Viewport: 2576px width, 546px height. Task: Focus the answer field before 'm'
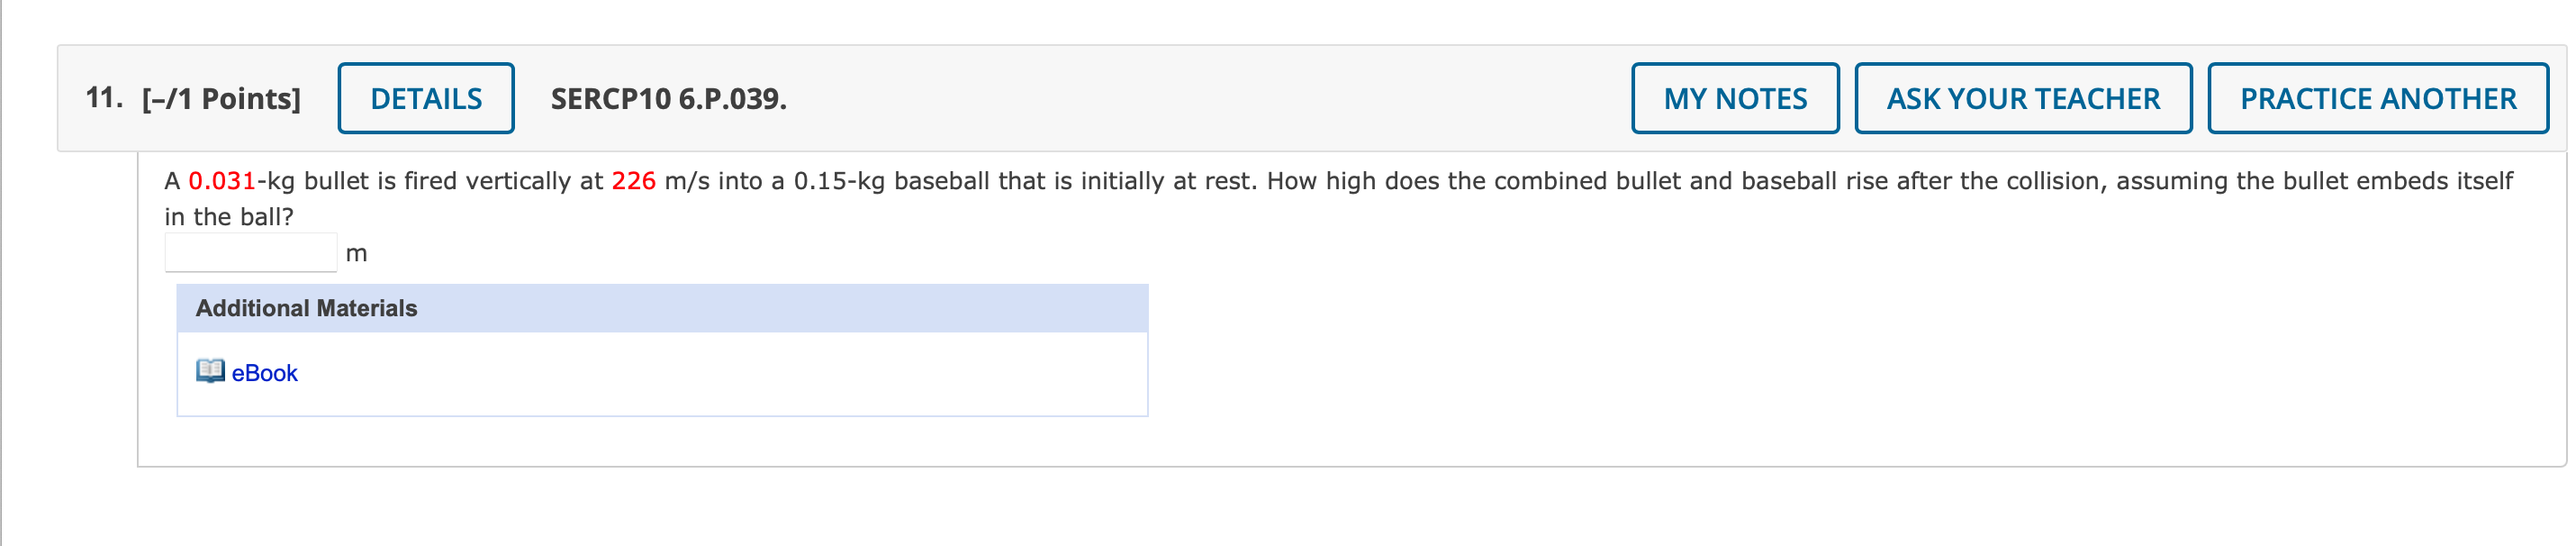tap(251, 252)
